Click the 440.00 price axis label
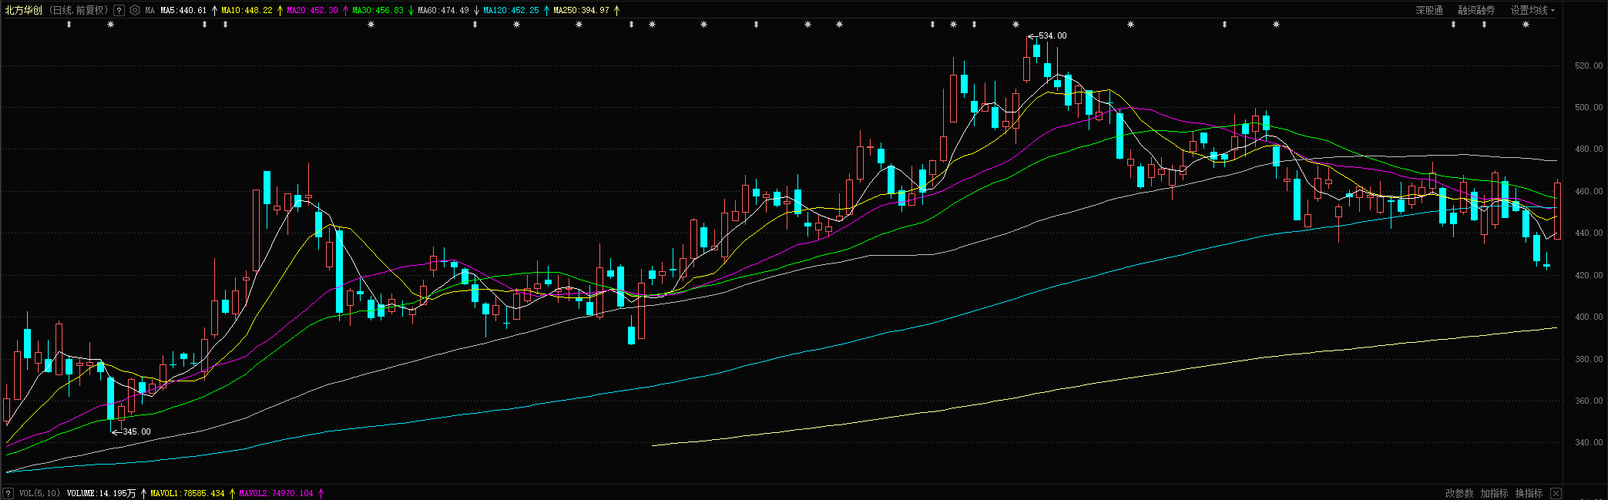 pyautogui.click(x=1588, y=233)
